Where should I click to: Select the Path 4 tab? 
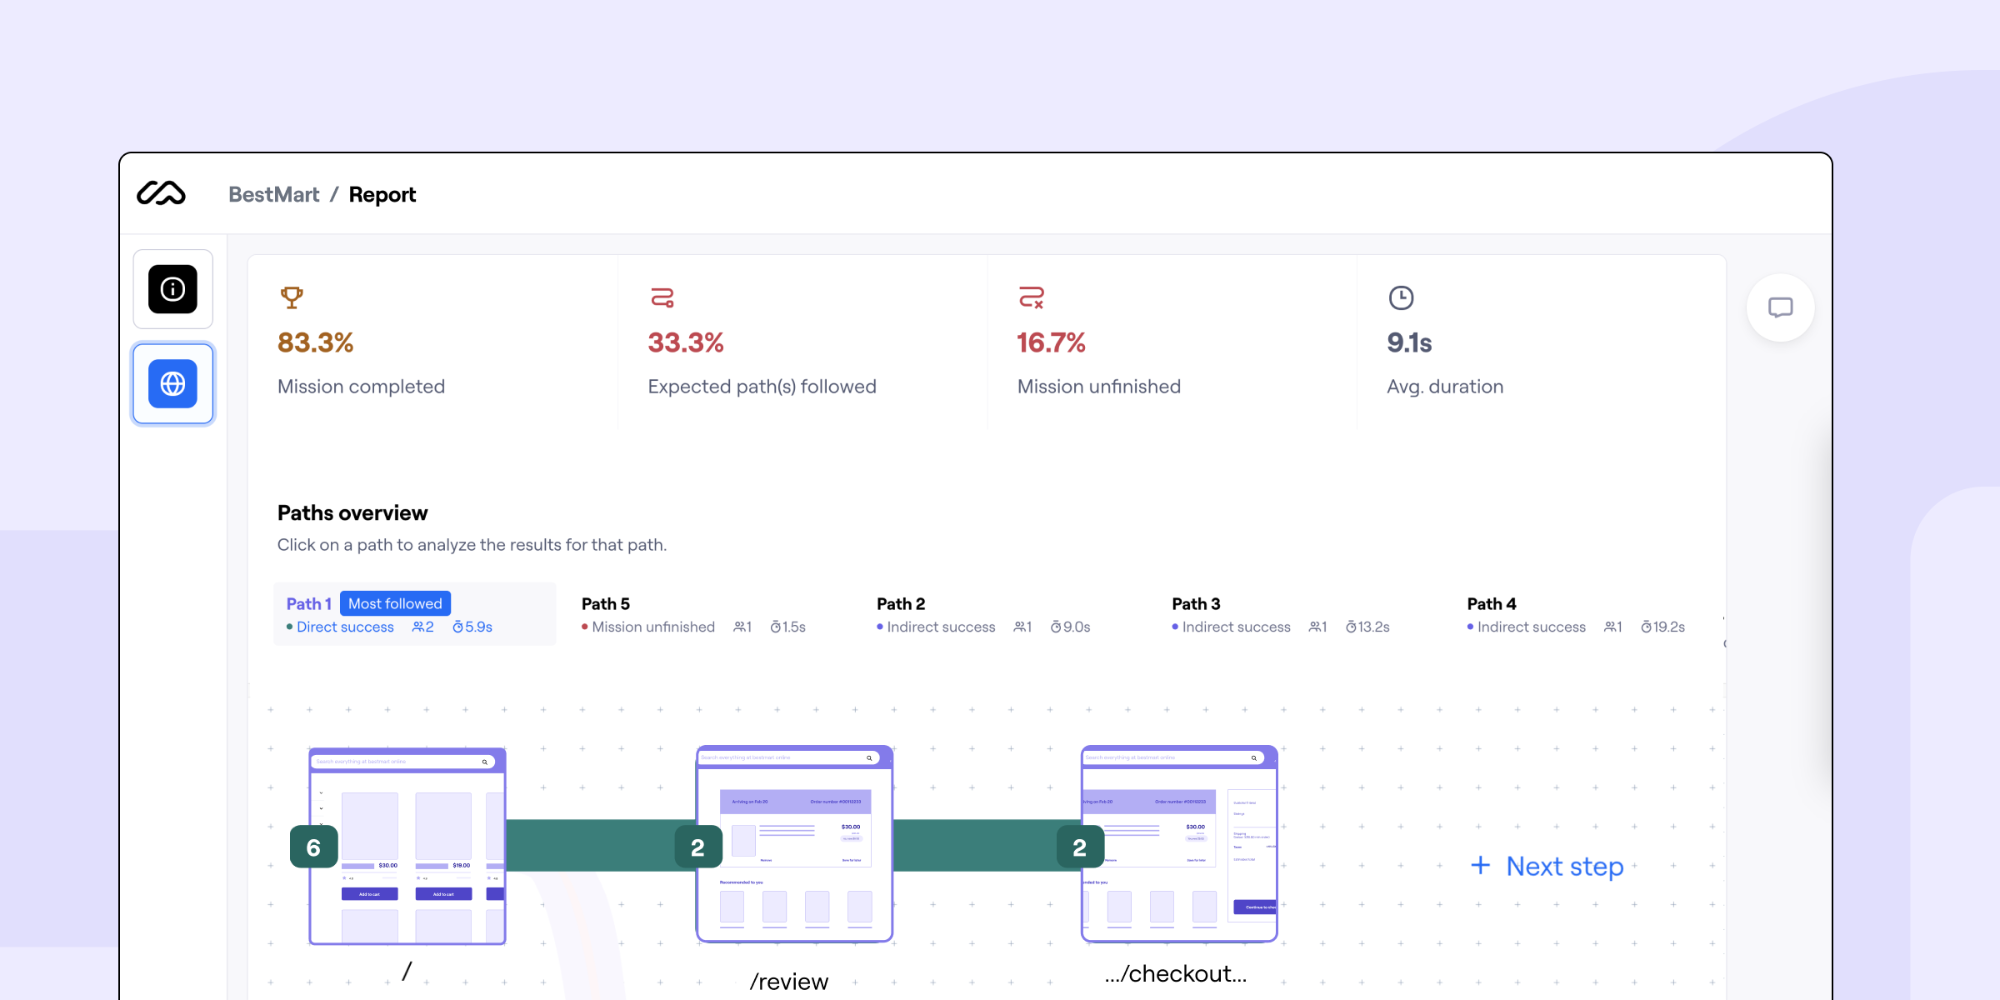1576,614
